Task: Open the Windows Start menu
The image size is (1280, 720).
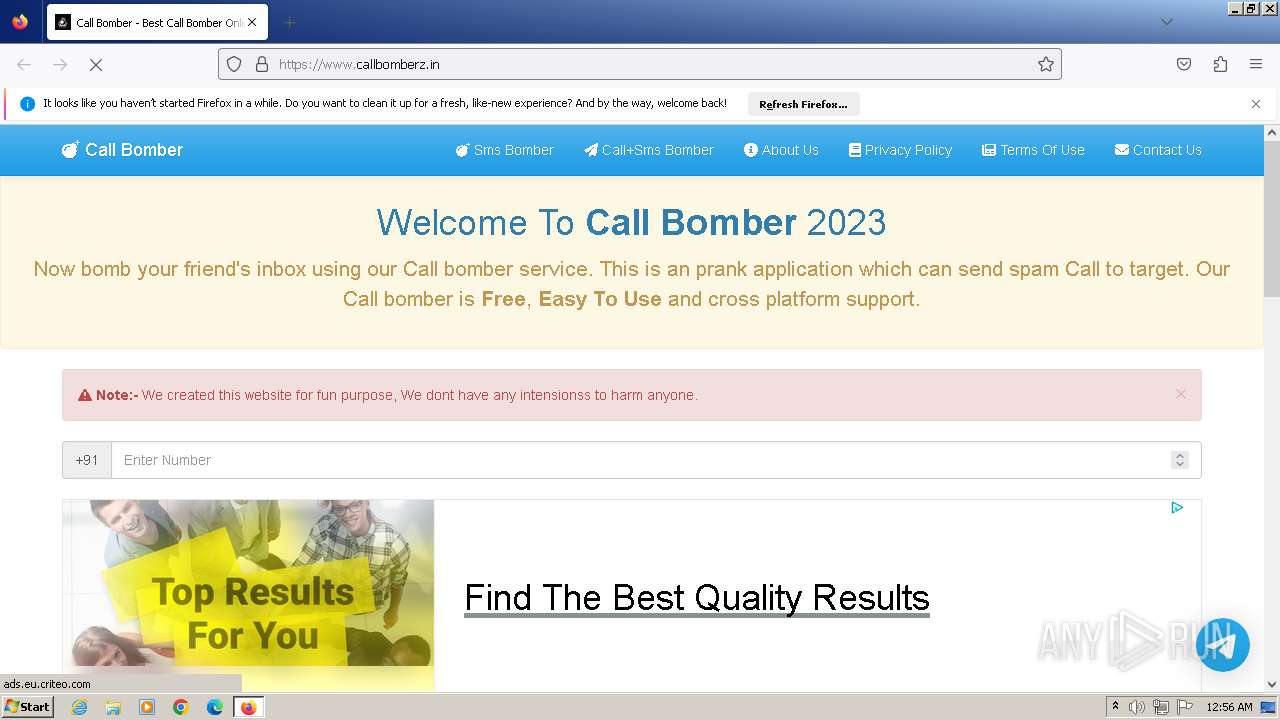Action: point(27,707)
